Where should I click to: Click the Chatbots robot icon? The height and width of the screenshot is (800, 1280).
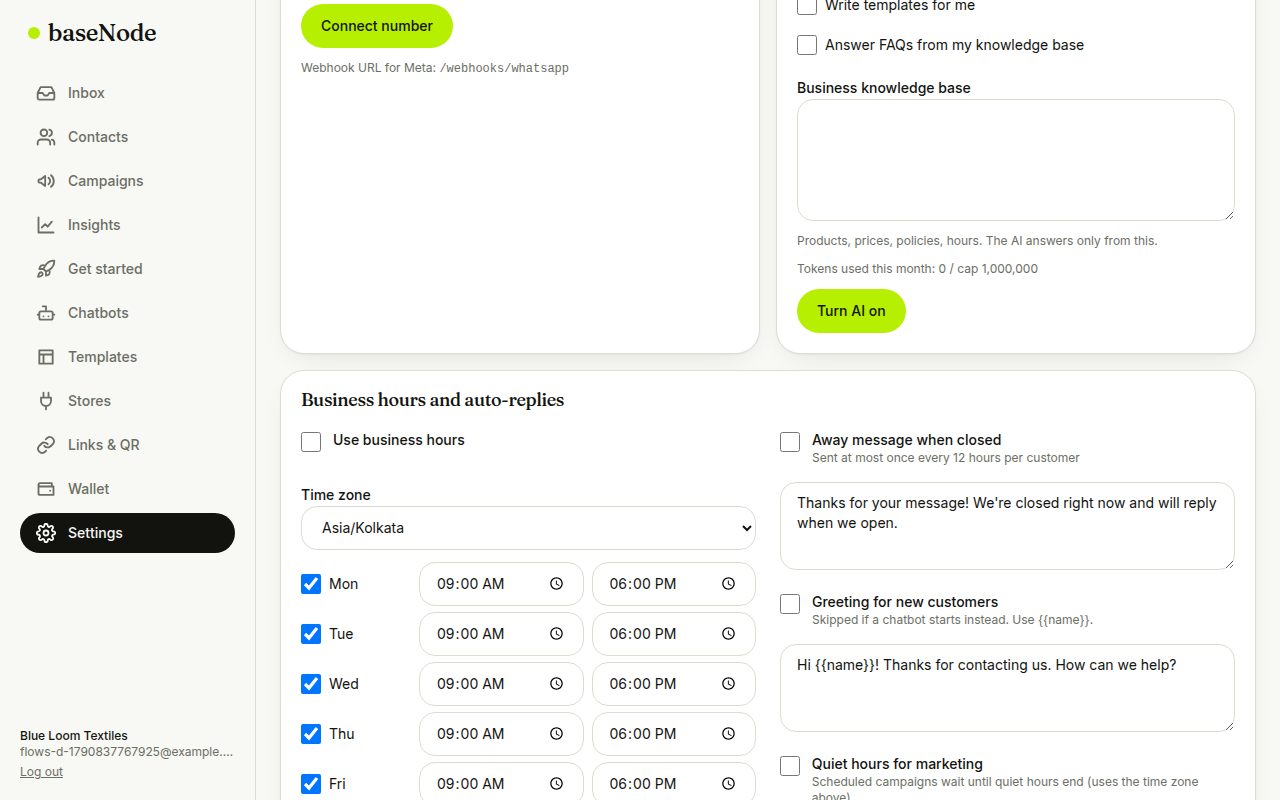46,313
